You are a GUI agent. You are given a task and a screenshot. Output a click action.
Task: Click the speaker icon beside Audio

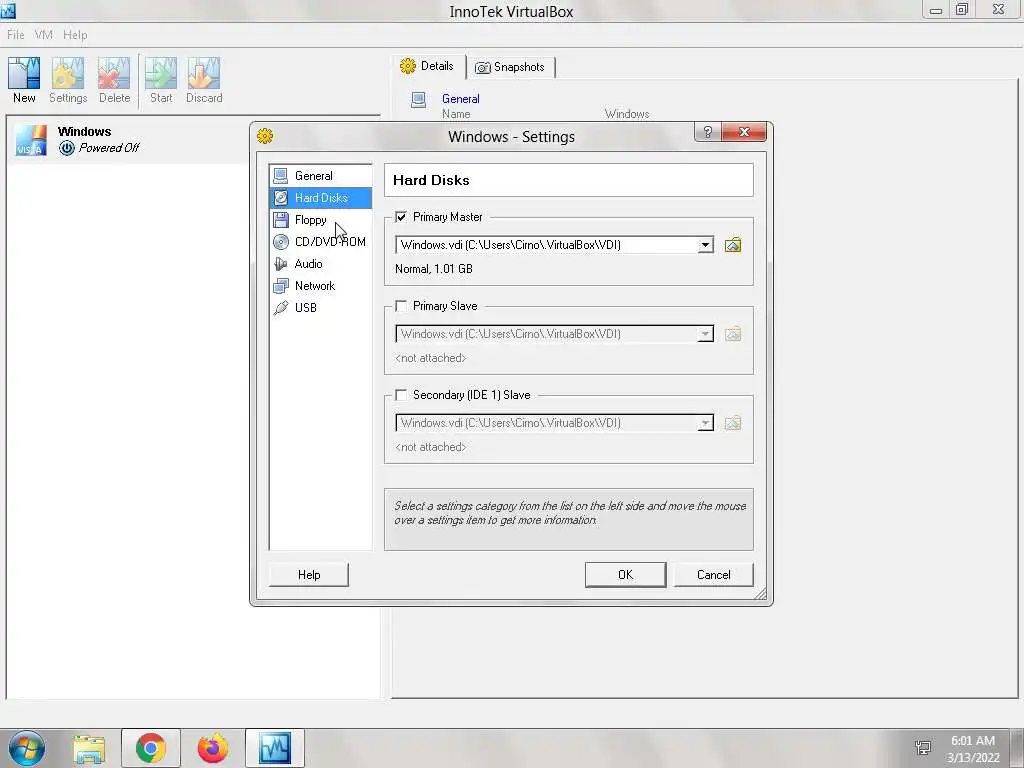pos(281,264)
